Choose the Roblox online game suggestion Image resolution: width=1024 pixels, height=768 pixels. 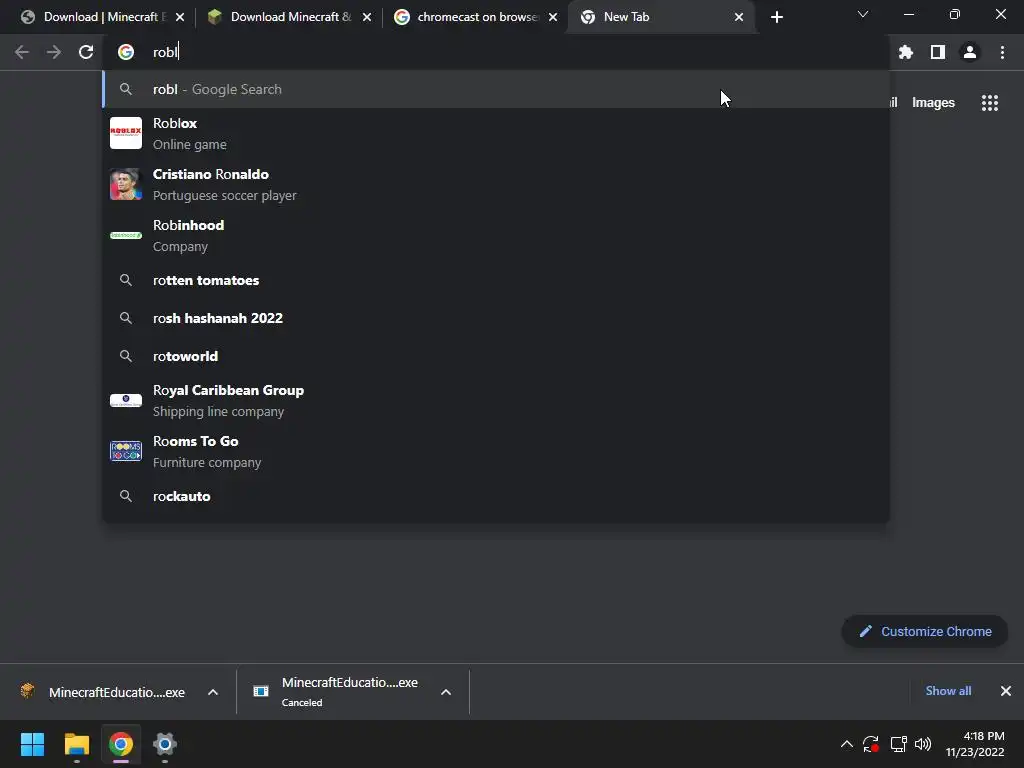[x=496, y=133]
